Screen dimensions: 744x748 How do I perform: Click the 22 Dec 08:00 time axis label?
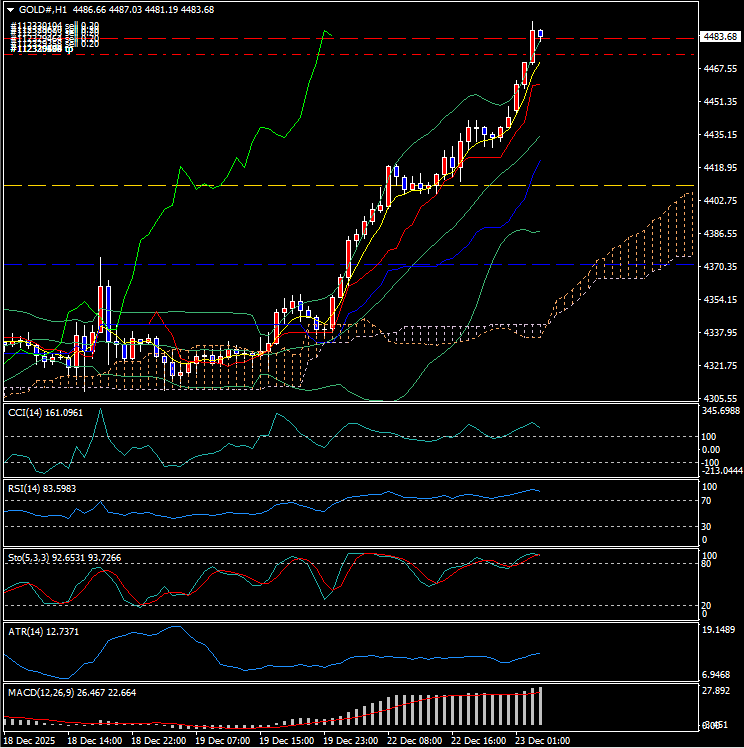[417, 740]
